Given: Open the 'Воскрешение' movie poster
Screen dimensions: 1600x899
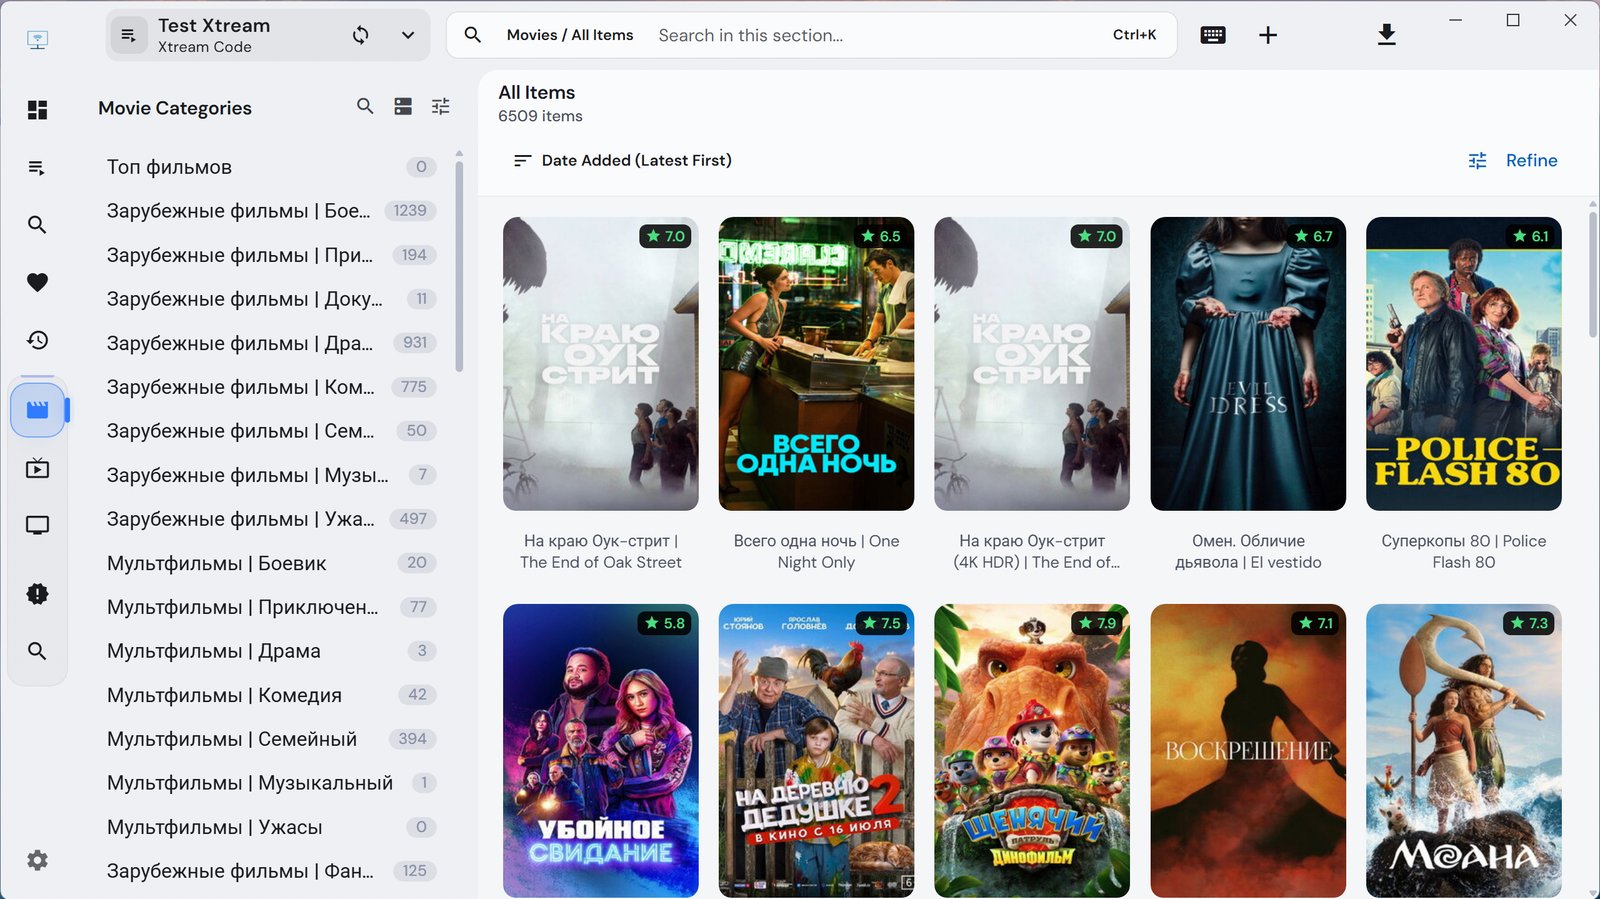Looking at the screenshot, I should click(x=1248, y=750).
